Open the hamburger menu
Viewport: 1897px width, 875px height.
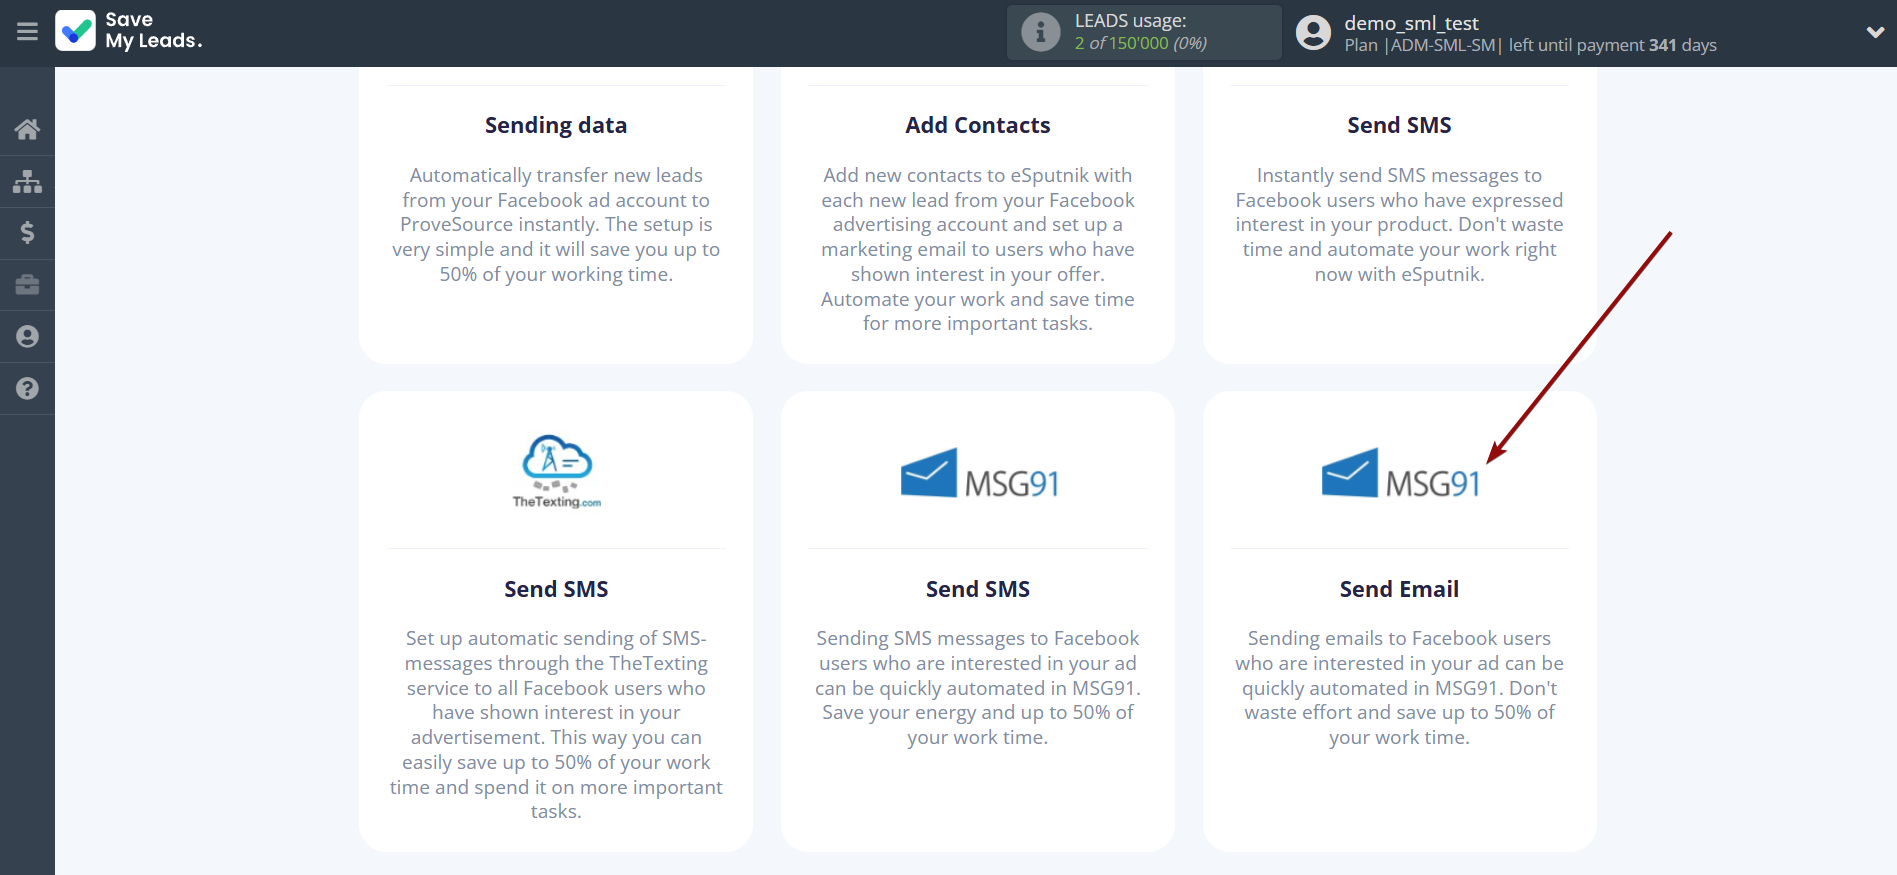tap(27, 32)
